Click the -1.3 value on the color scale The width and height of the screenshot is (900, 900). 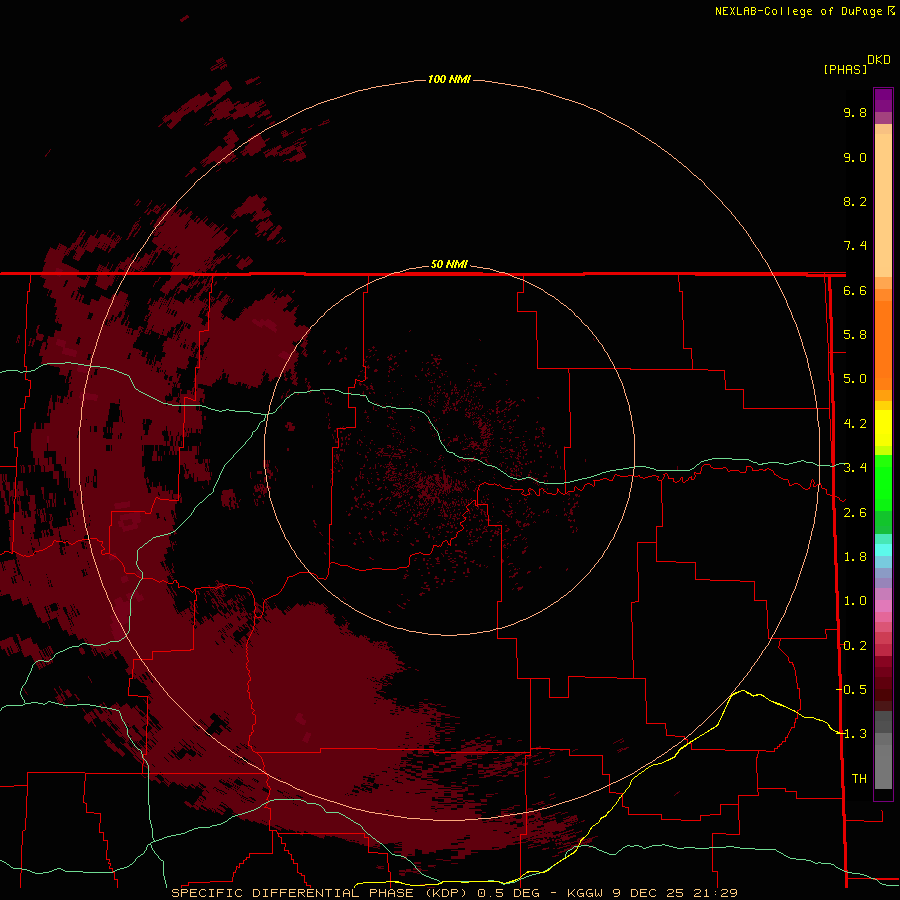pos(851,734)
